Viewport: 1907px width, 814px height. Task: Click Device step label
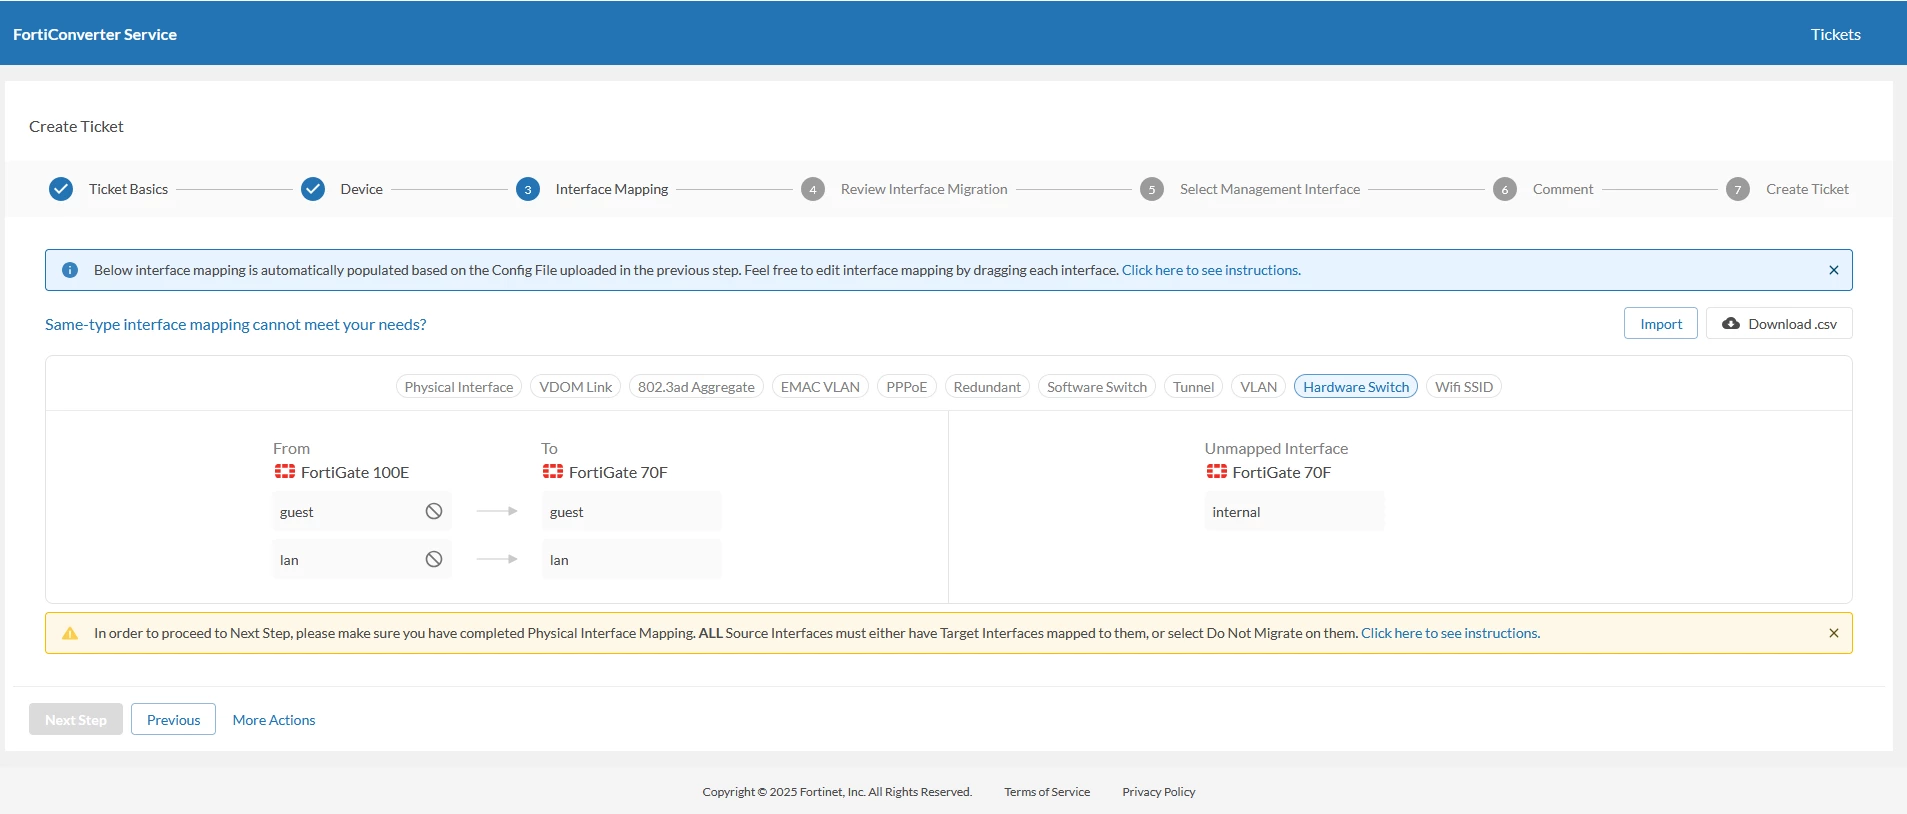(361, 189)
